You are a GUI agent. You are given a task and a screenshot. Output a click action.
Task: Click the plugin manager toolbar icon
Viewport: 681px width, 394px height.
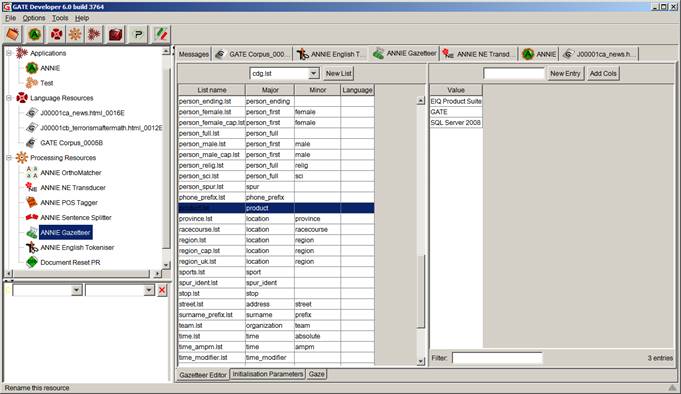[x=139, y=34]
